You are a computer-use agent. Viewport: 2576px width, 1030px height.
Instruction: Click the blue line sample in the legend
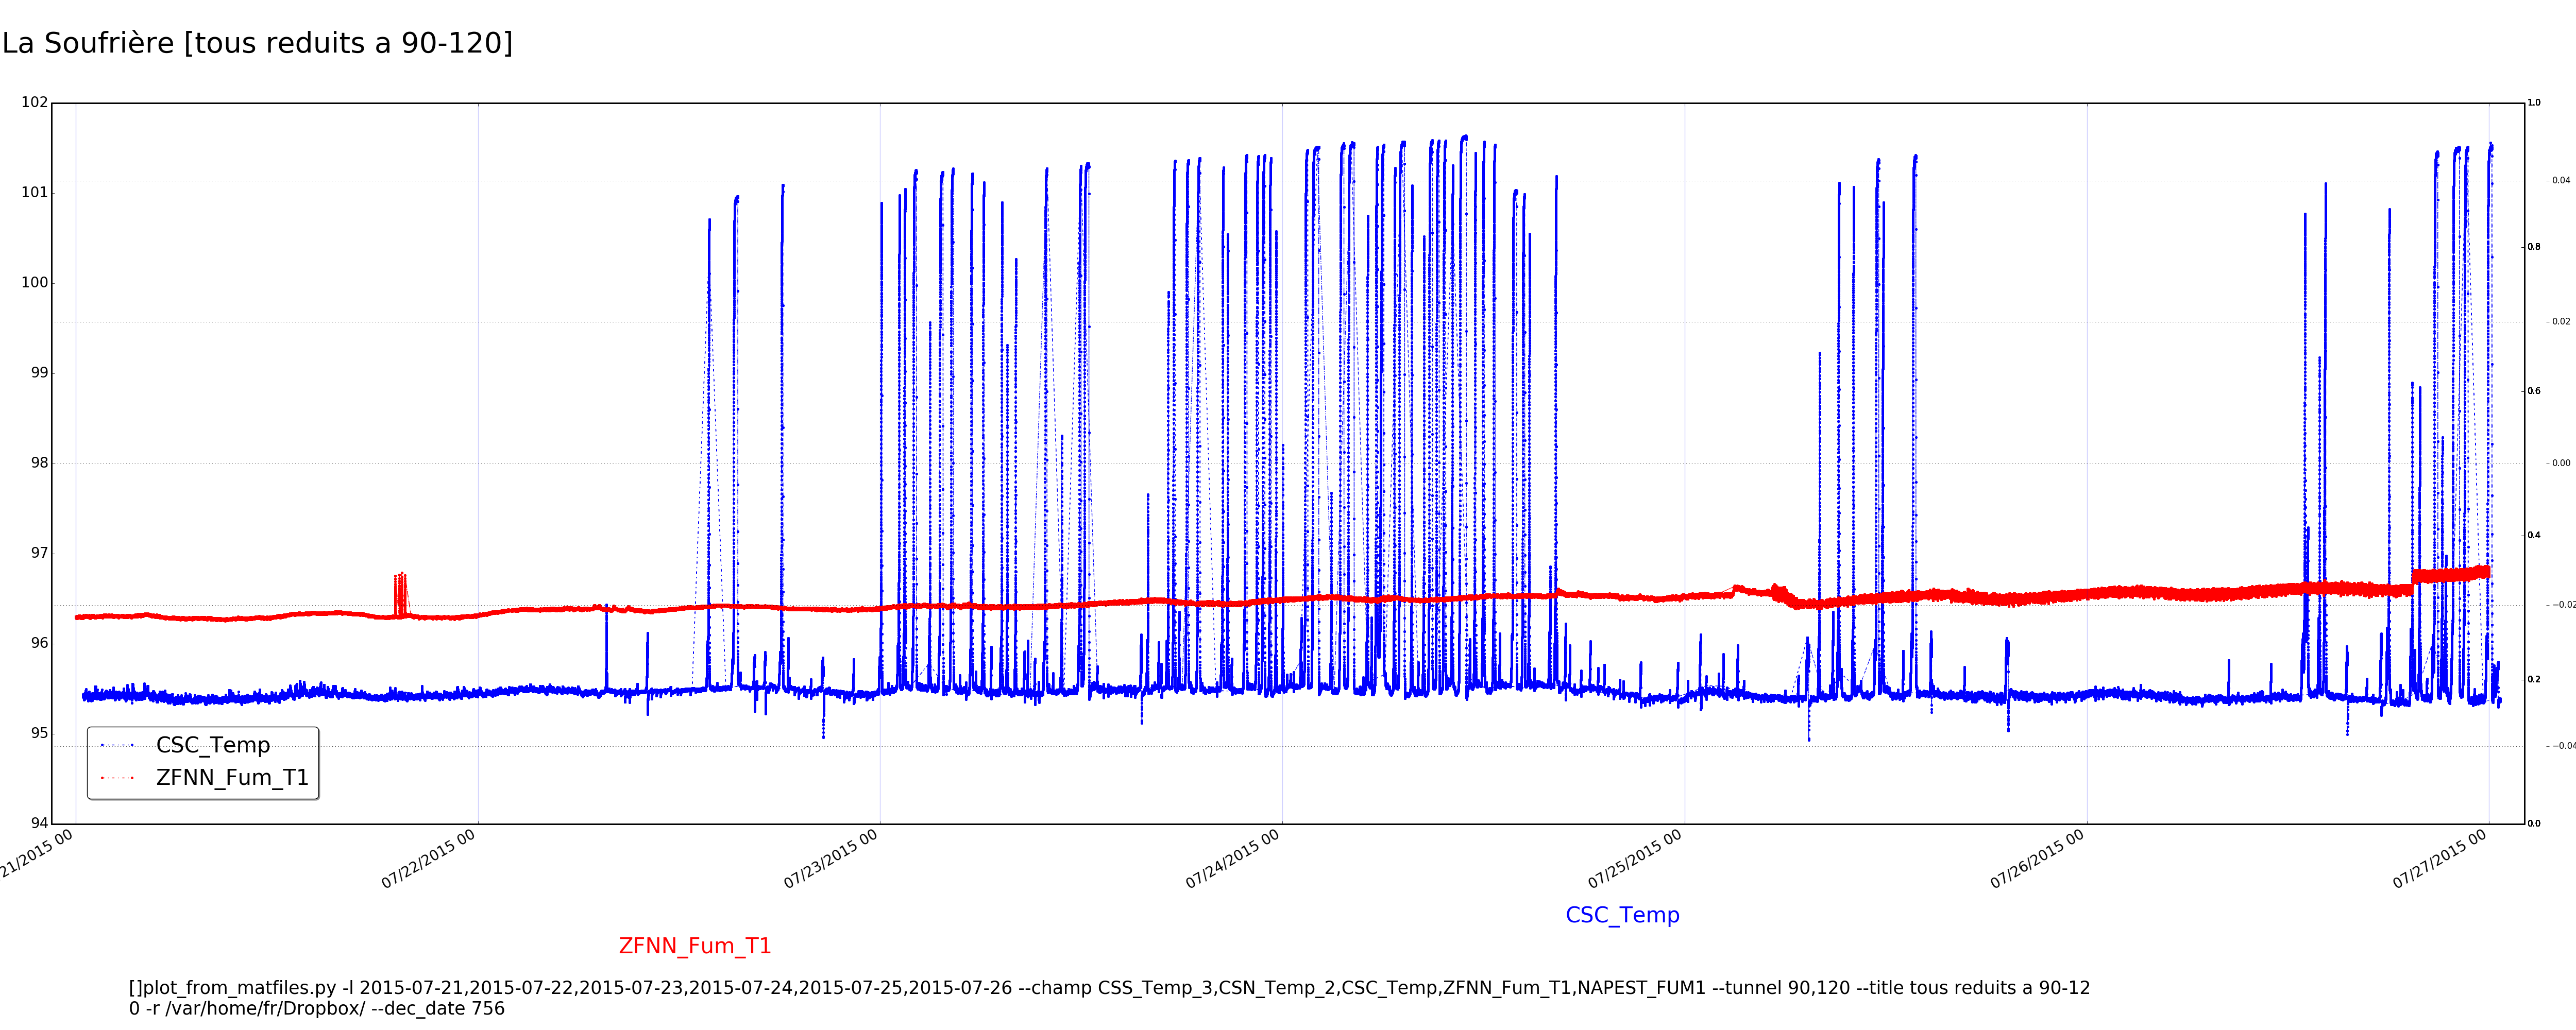pos(118,745)
